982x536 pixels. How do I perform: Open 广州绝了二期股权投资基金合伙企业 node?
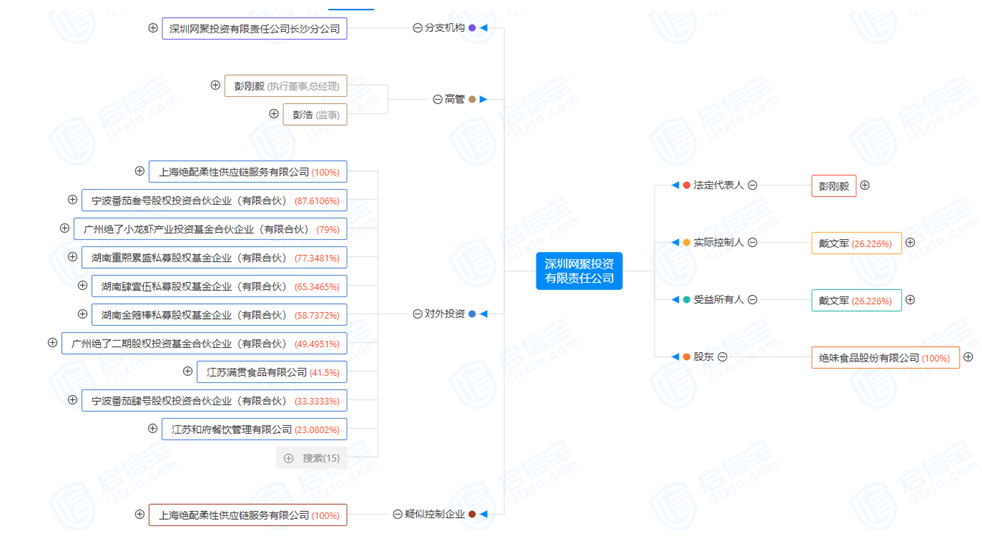[204, 343]
